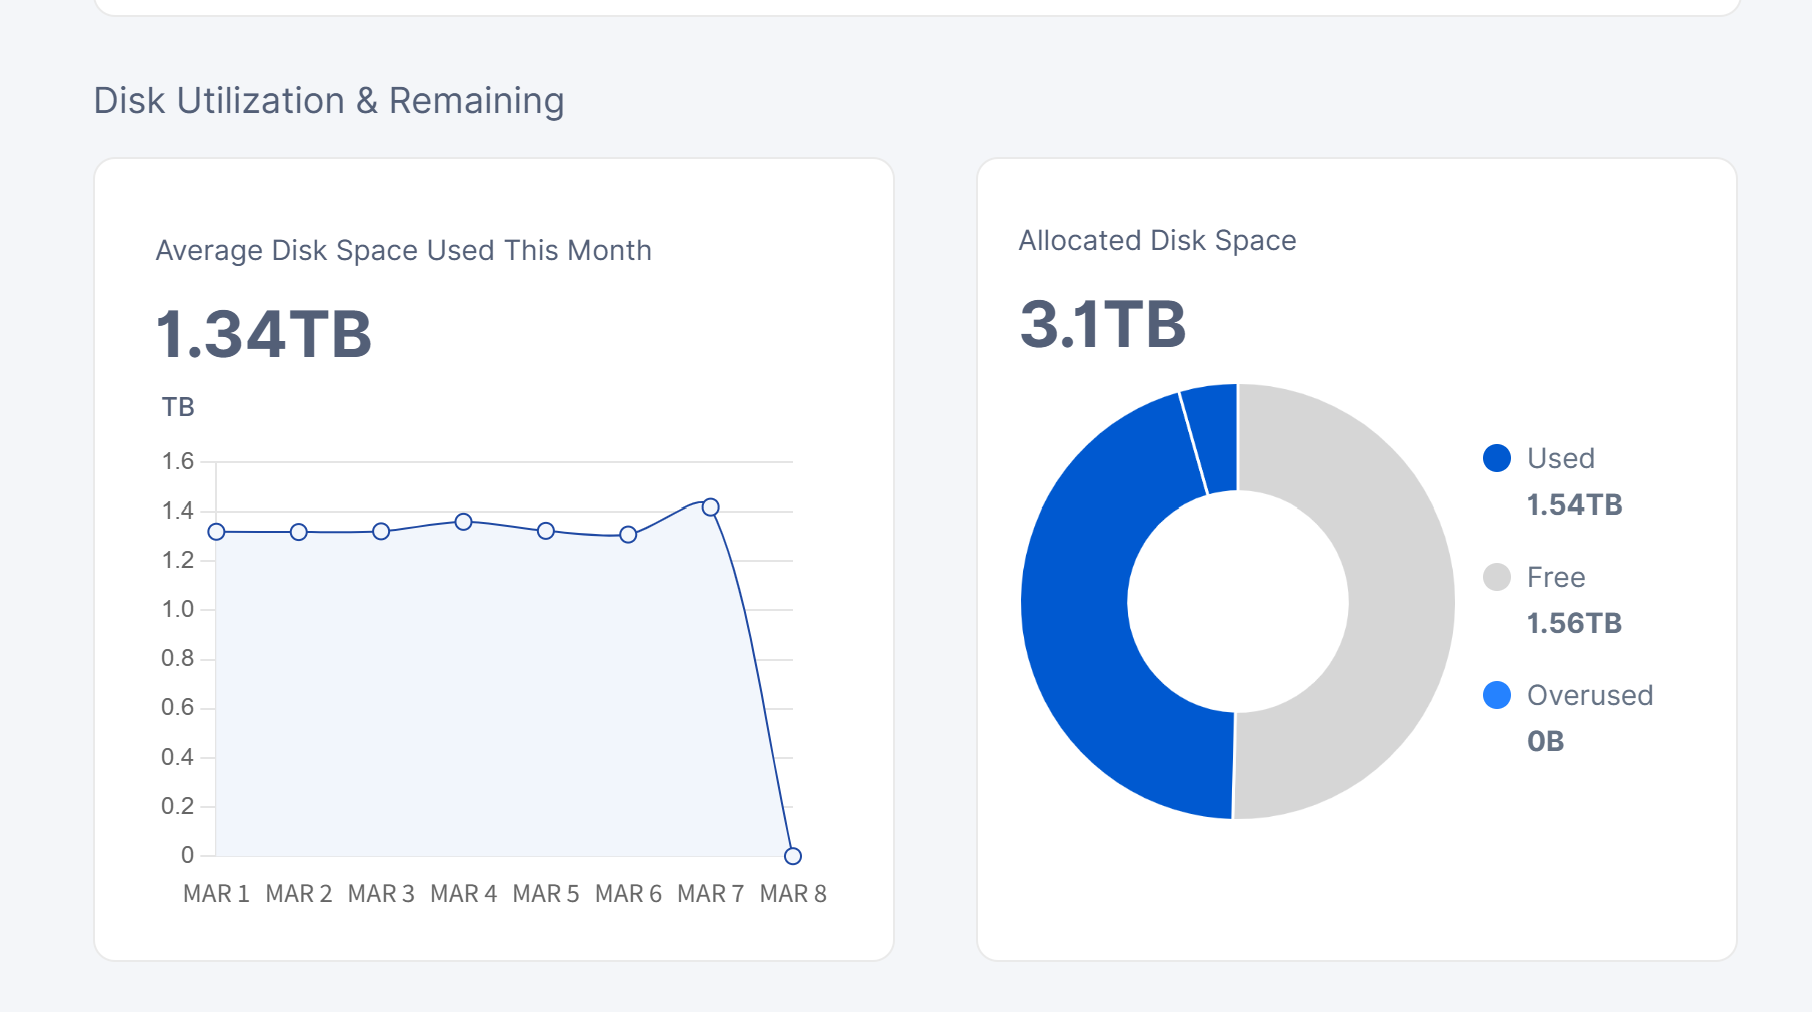The height and width of the screenshot is (1012, 1812).
Task: Click the MAR 2 data point marker
Action: click(x=299, y=532)
